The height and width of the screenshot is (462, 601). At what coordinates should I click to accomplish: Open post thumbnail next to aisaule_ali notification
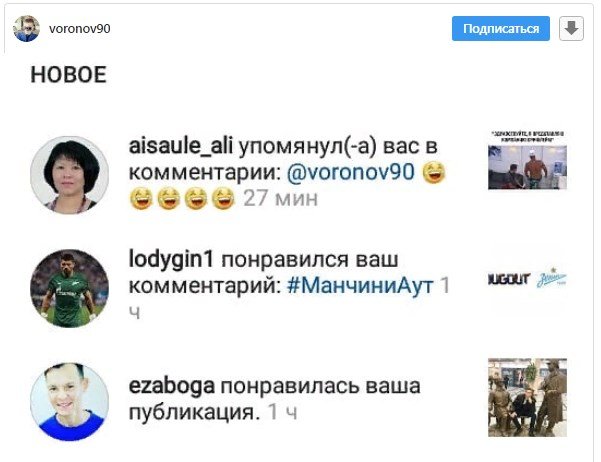527,160
